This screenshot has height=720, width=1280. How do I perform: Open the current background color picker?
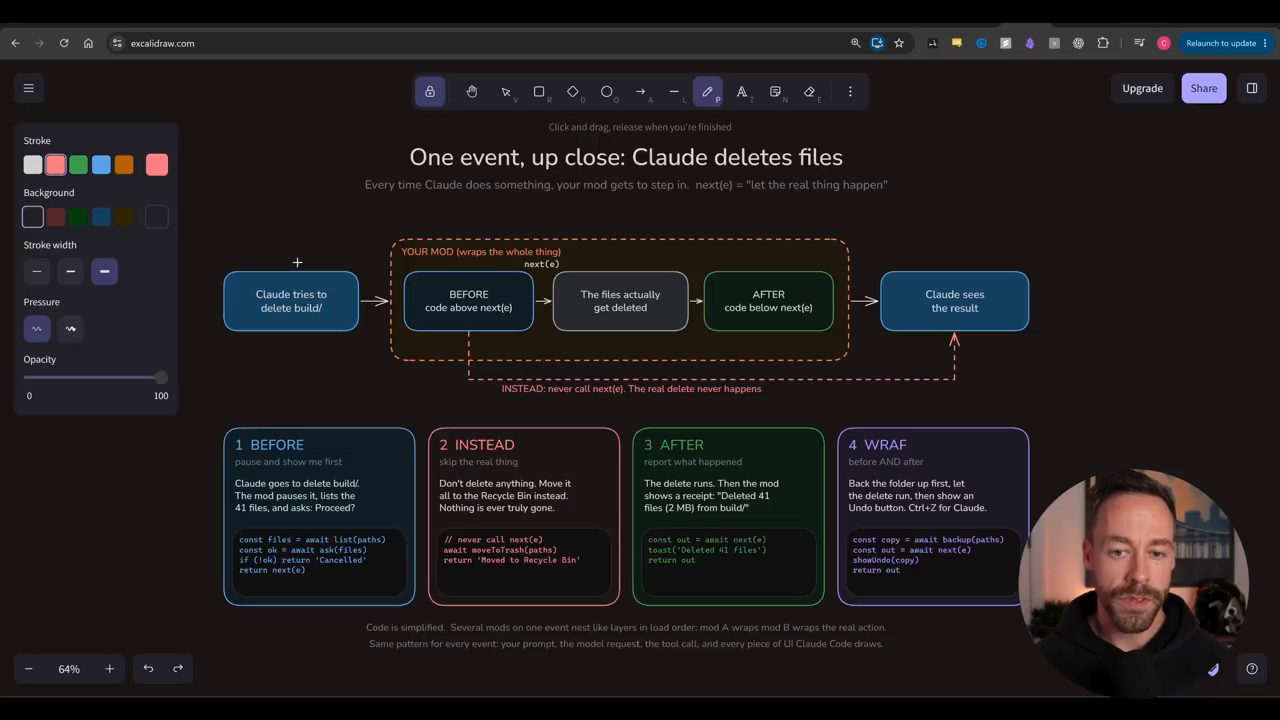(157, 217)
